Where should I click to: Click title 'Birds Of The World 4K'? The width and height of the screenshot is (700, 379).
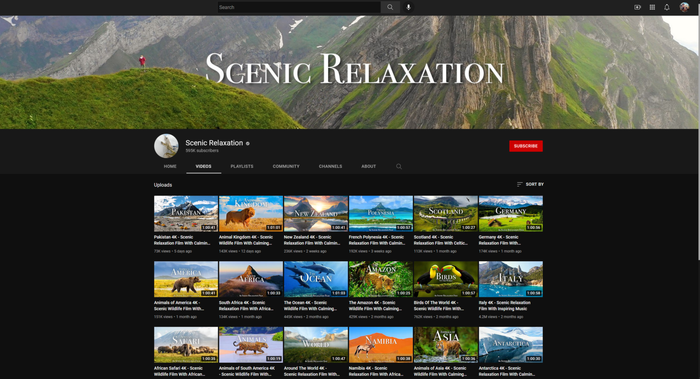pos(439,306)
